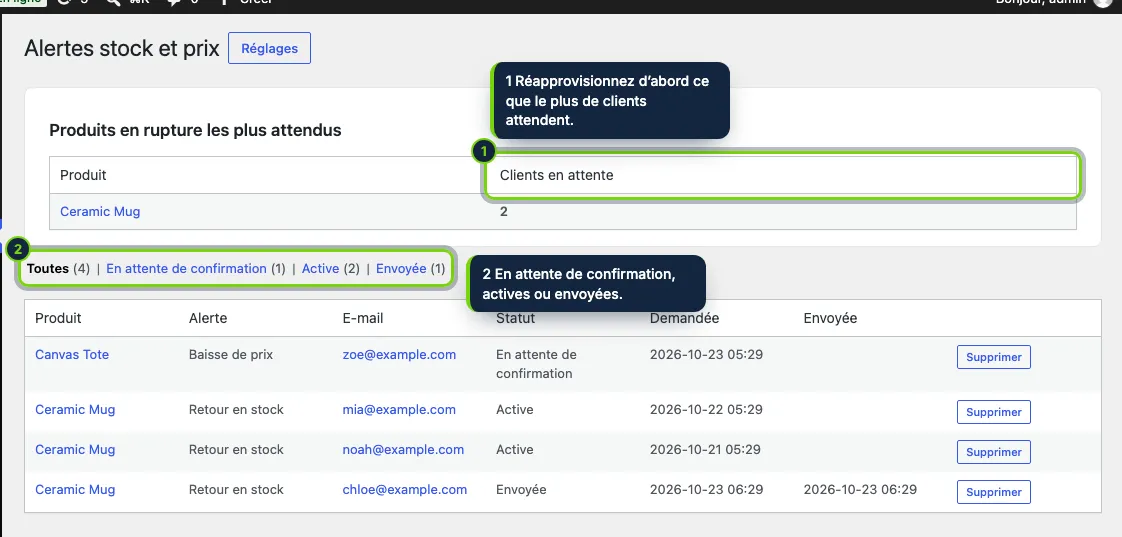Filter by En attente de confirmation
The image size is (1122, 537).
click(186, 268)
